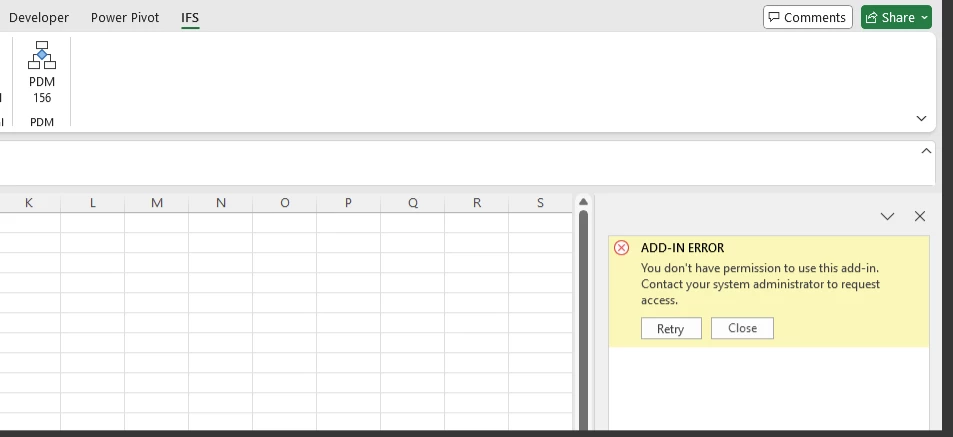Close the add-in task pane with X
The width and height of the screenshot is (953, 437).
click(920, 216)
